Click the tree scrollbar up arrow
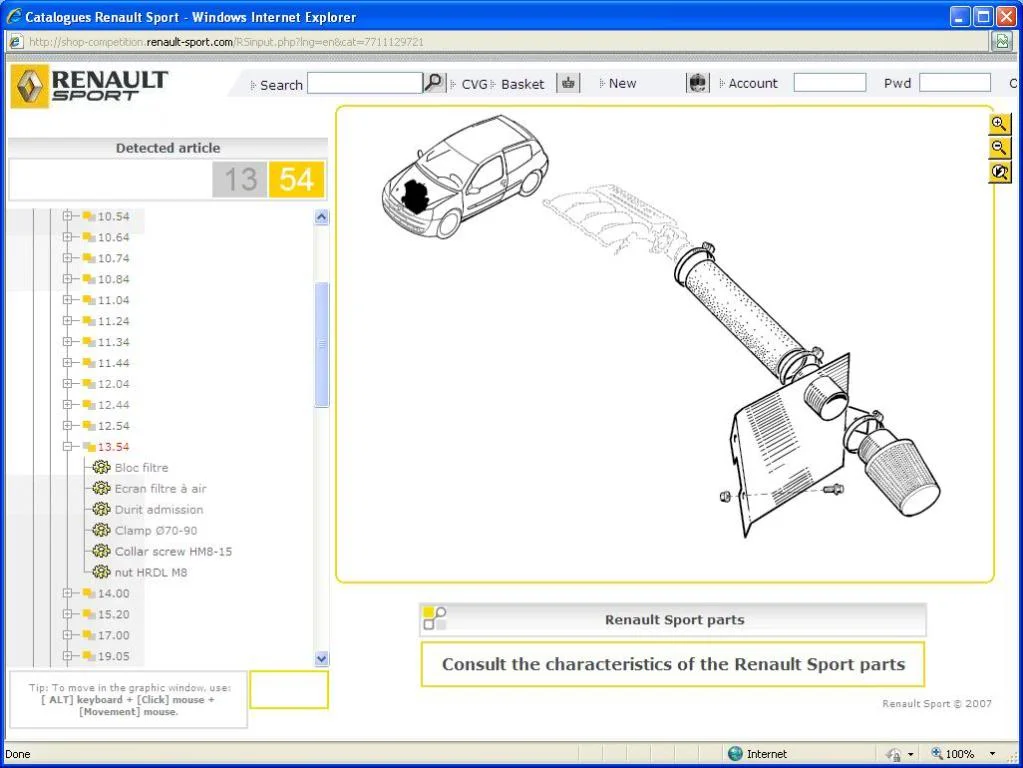 tap(322, 217)
